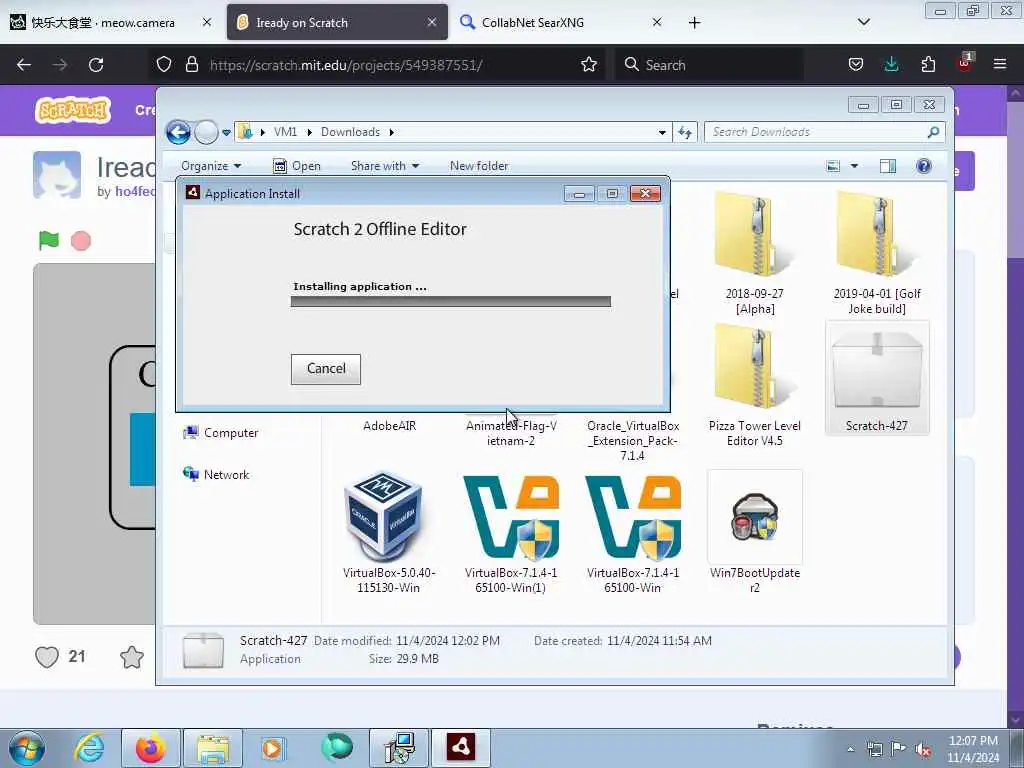Image resolution: width=1024 pixels, height=768 pixels.
Task: Open Windows Explorer from the taskbar
Action: click(212, 748)
